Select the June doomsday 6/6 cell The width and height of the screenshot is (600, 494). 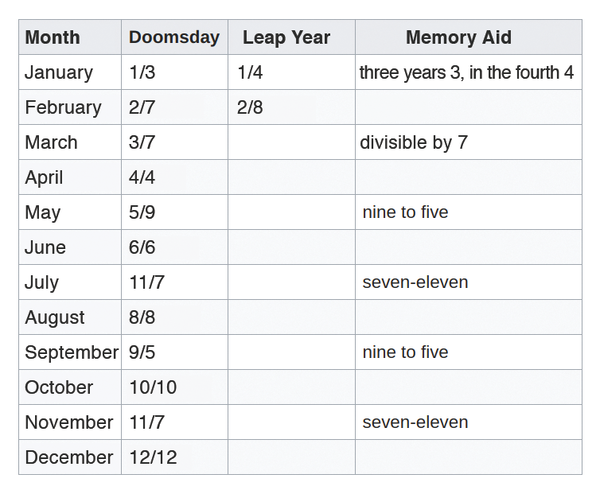[142, 247]
